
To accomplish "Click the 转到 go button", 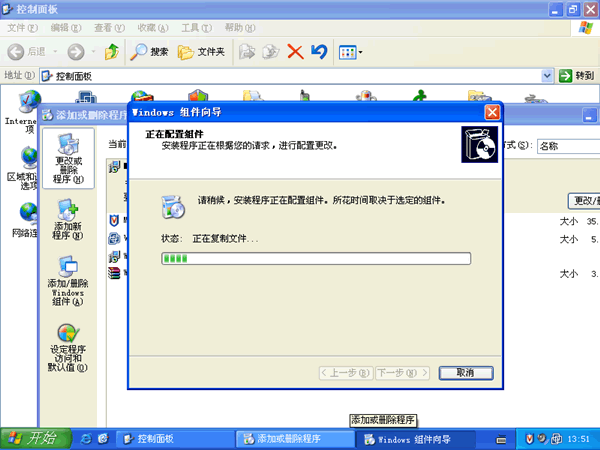I will point(577,76).
